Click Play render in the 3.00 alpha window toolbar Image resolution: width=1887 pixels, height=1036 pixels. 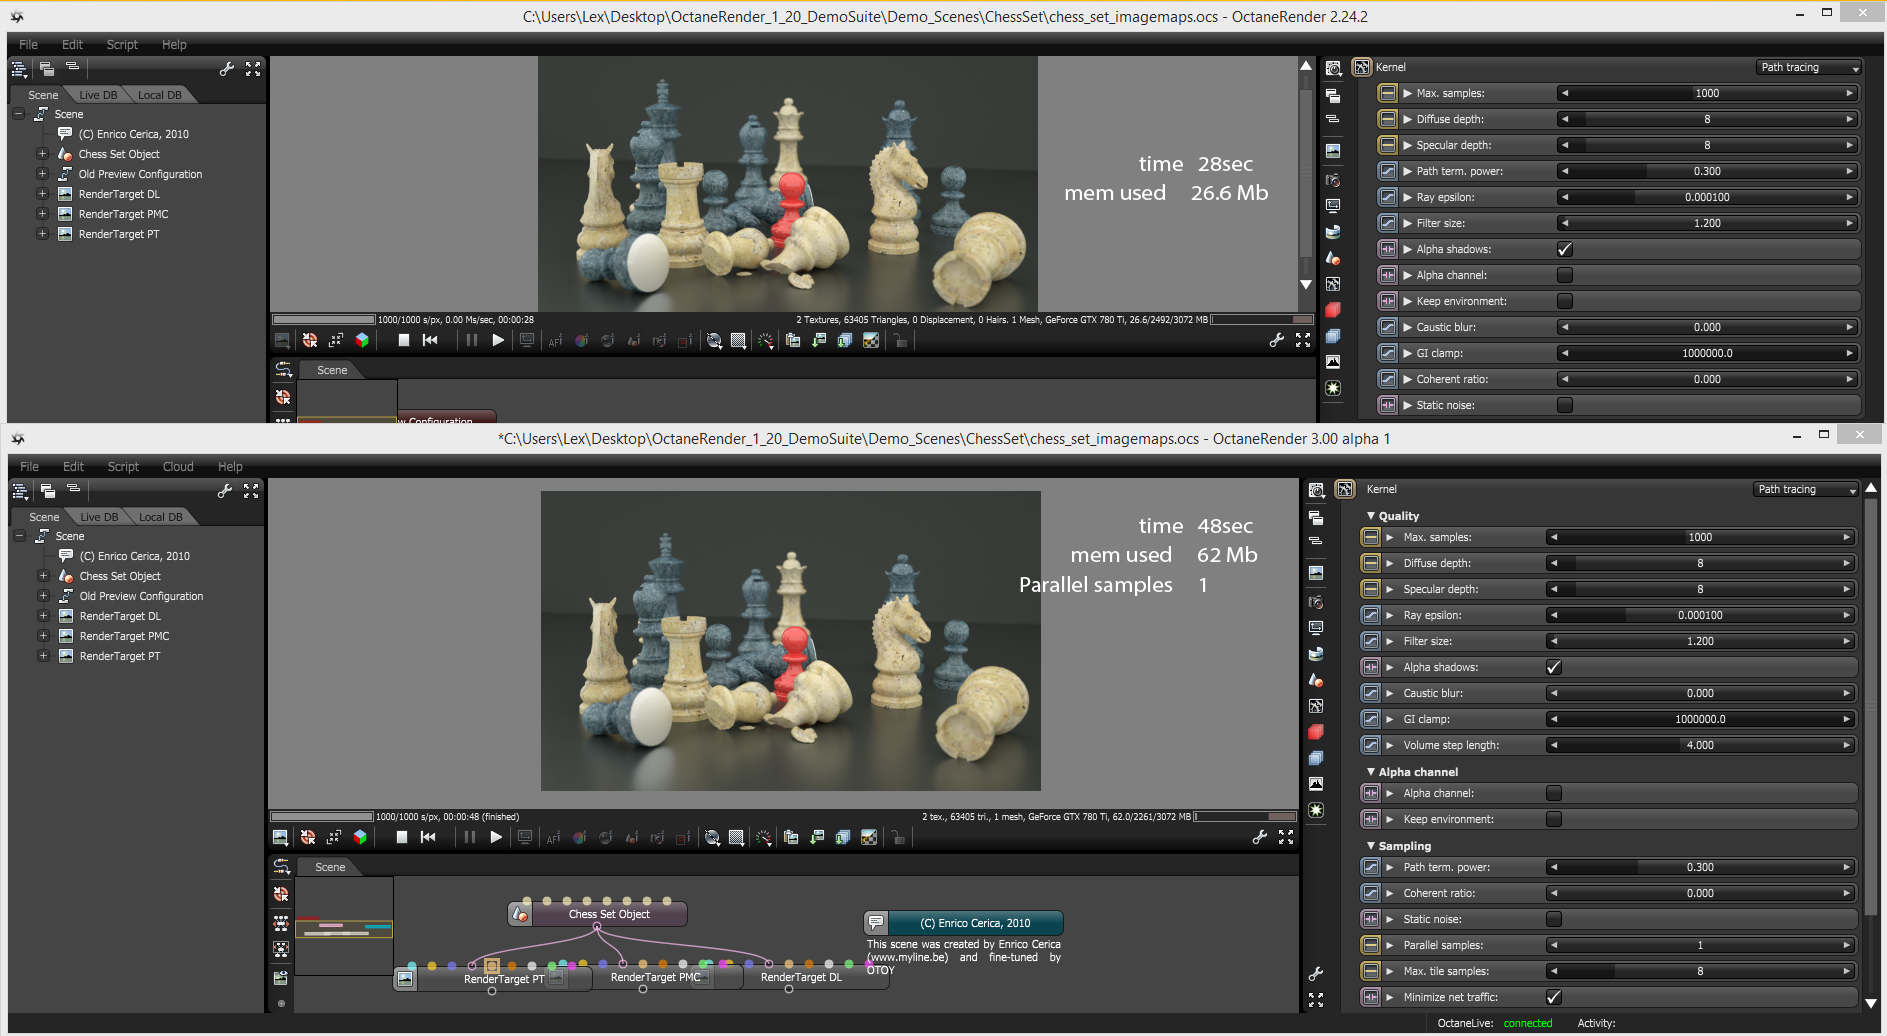[x=496, y=838]
